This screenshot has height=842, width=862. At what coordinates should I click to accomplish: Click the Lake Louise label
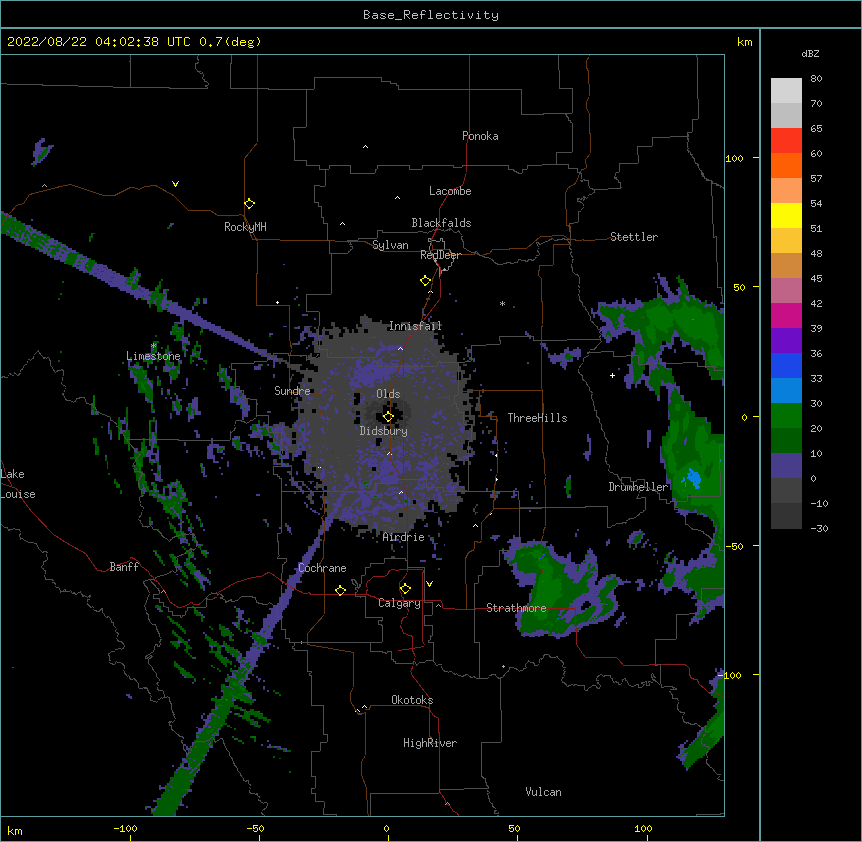17,484
